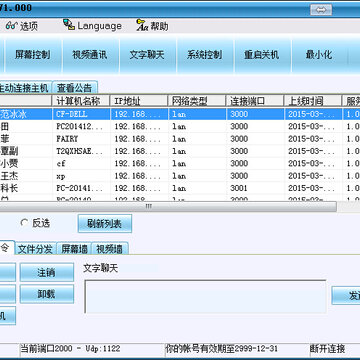Click computer name PC-20141...

coord(80,188)
